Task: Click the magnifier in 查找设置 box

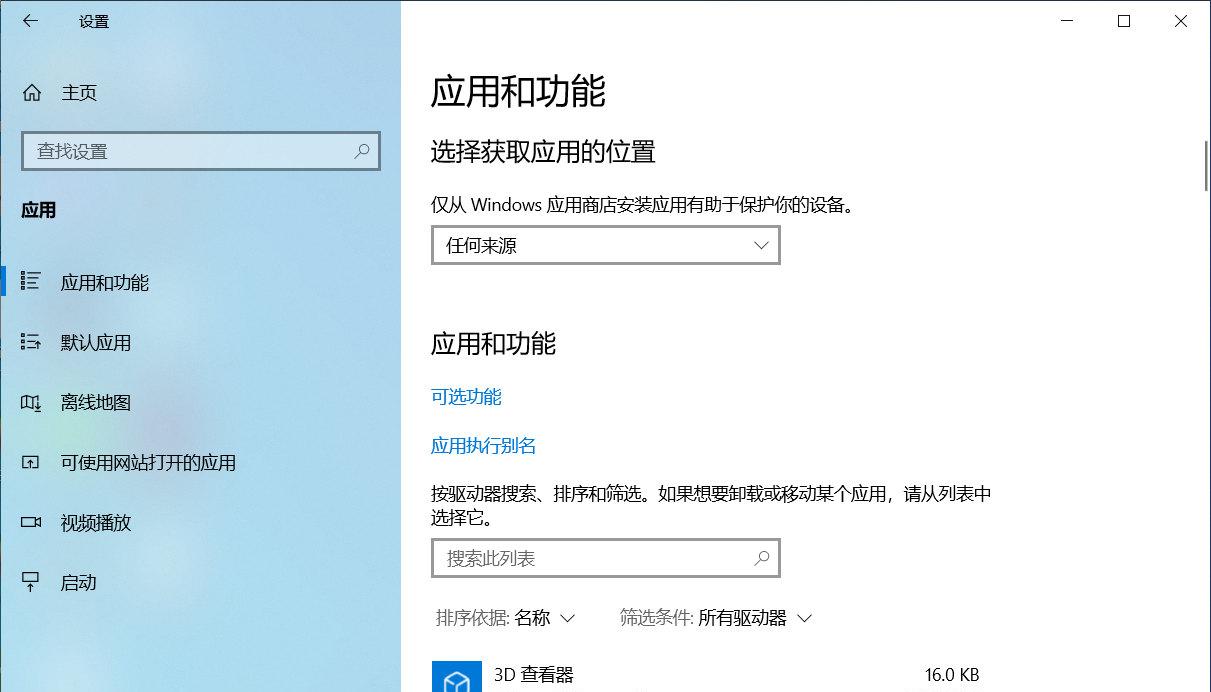Action: (x=362, y=151)
